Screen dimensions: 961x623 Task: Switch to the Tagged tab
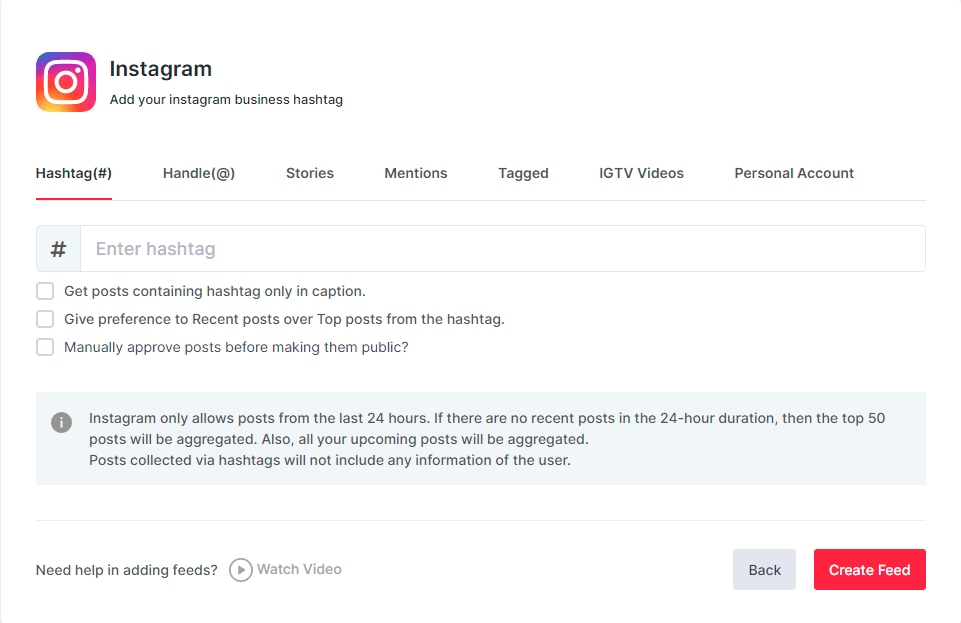(x=522, y=172)
